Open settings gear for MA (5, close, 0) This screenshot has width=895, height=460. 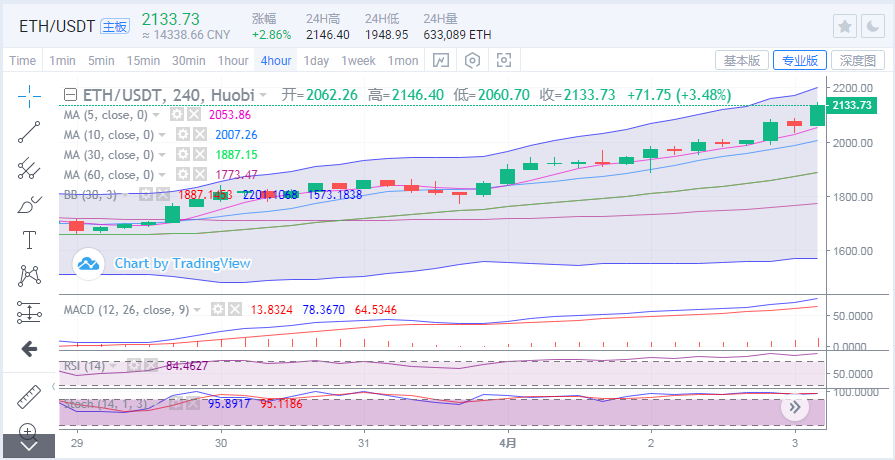point(177,115)
